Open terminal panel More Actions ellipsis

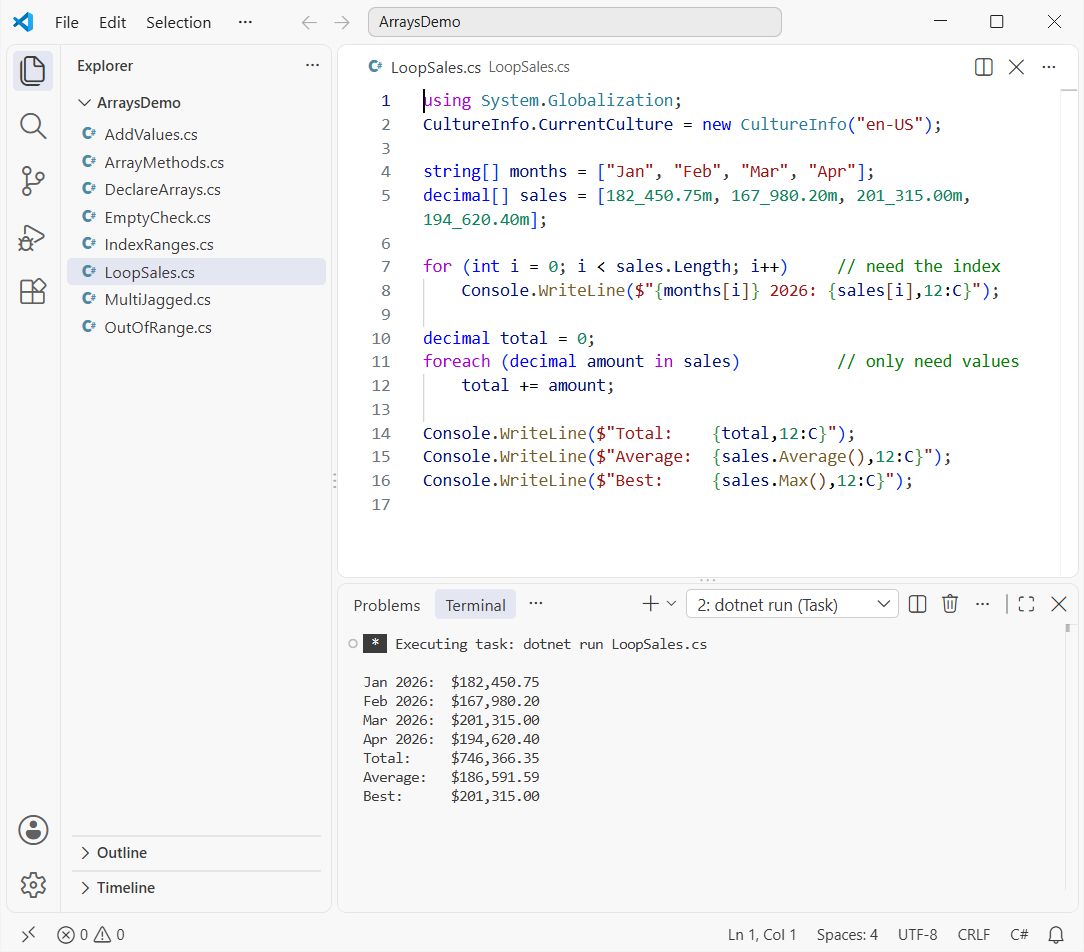[x=982, y=604]
